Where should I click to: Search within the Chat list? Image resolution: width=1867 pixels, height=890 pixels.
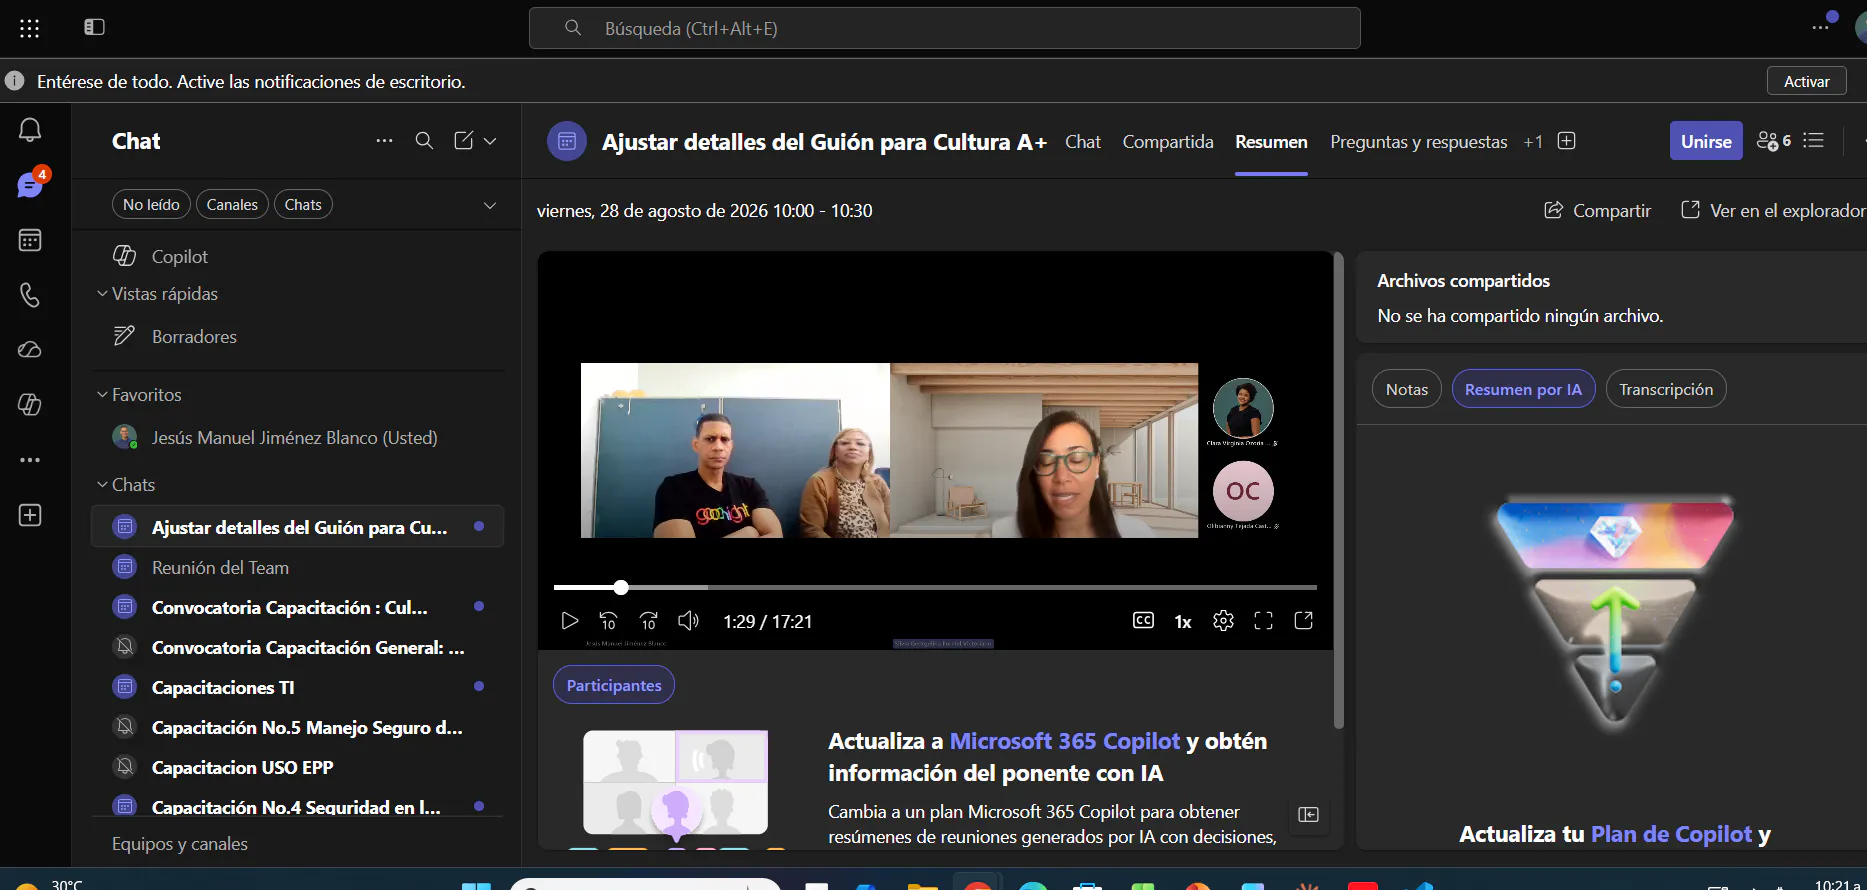pyautogui.click(x=424, y=141)
